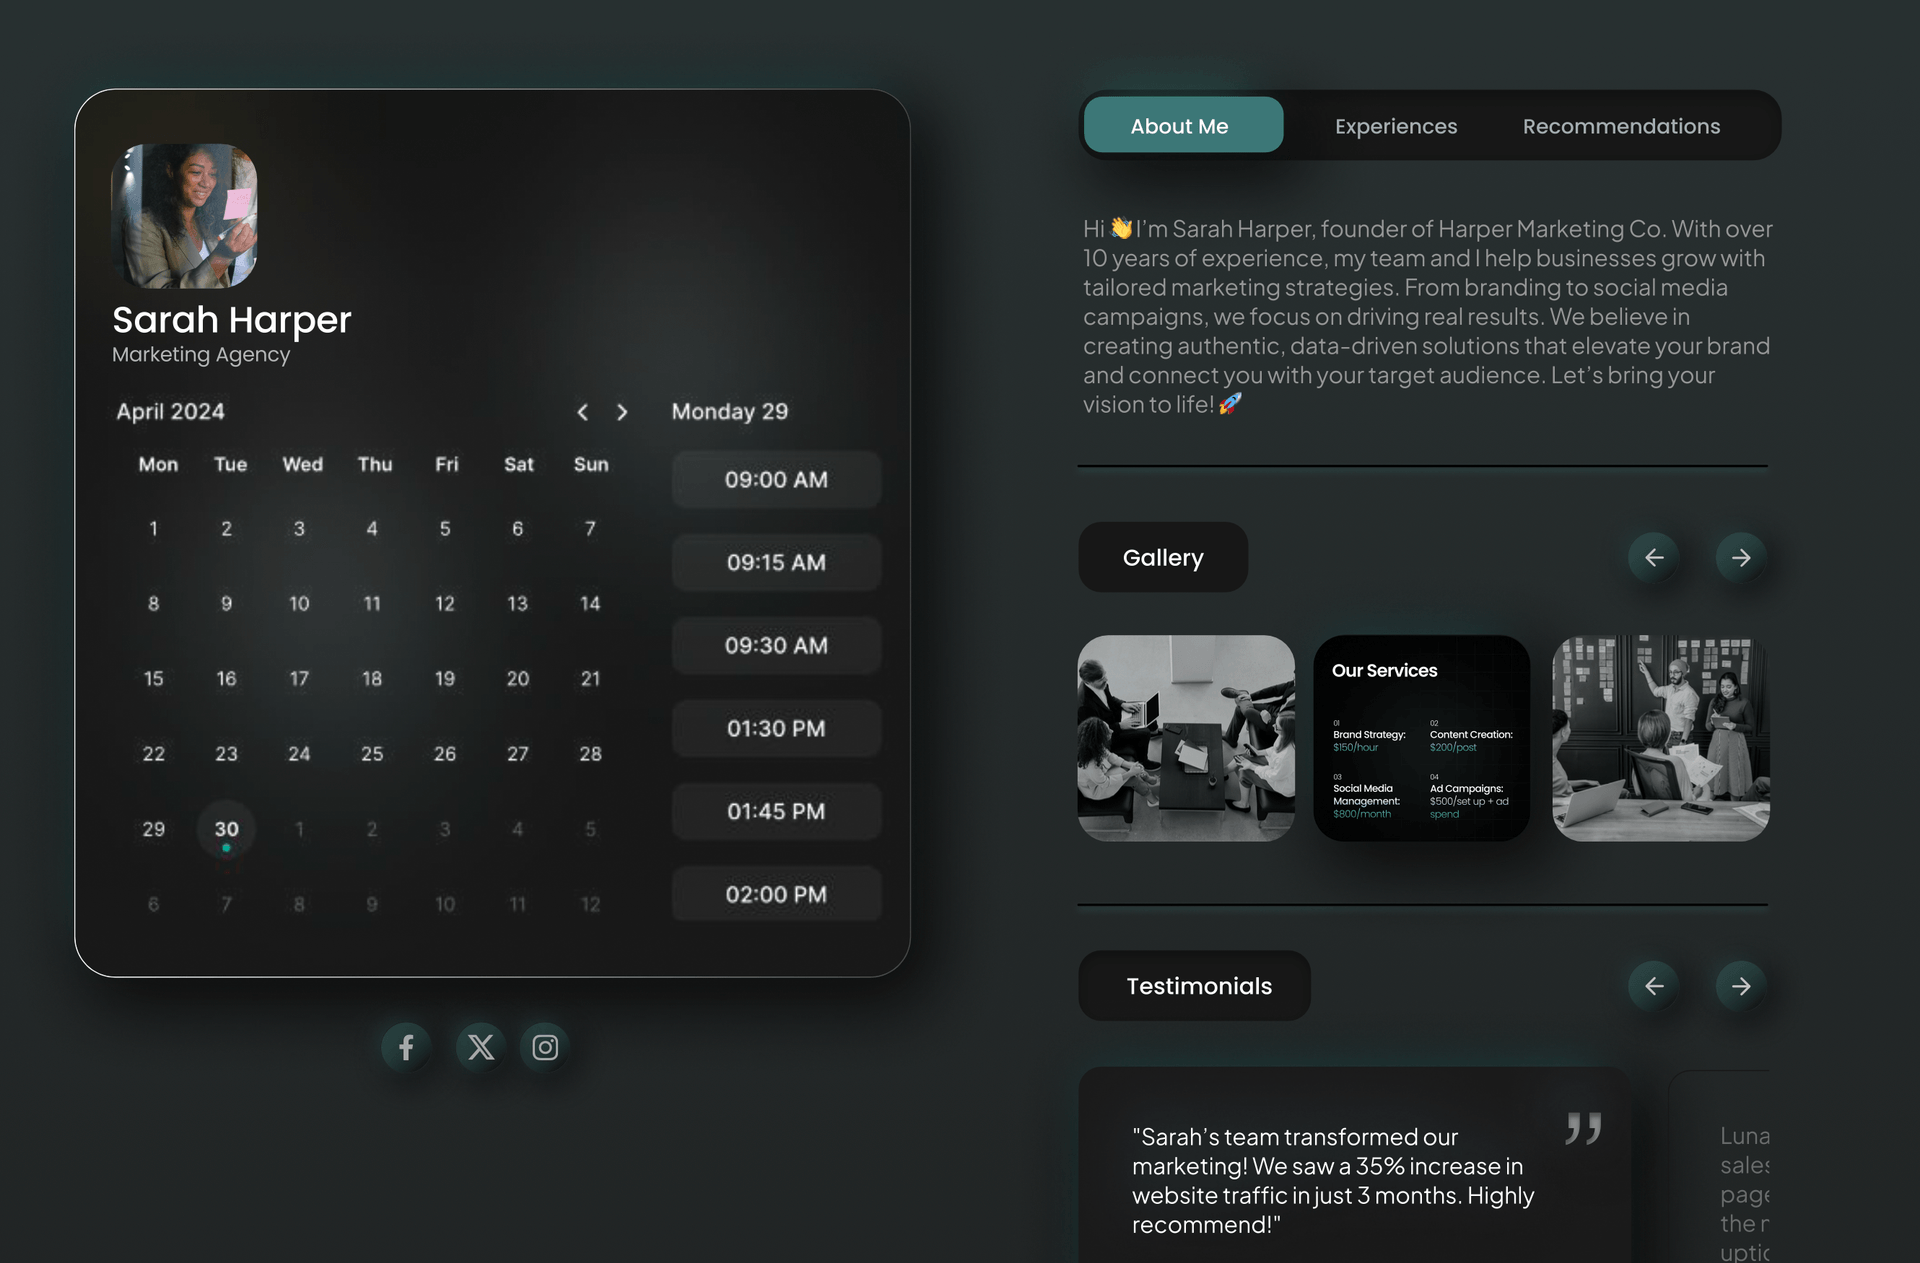The width and height of the screenshot is (1920, 1263).
Task: Select April 30 on the calendar
Action: click(x=227, y=829)
